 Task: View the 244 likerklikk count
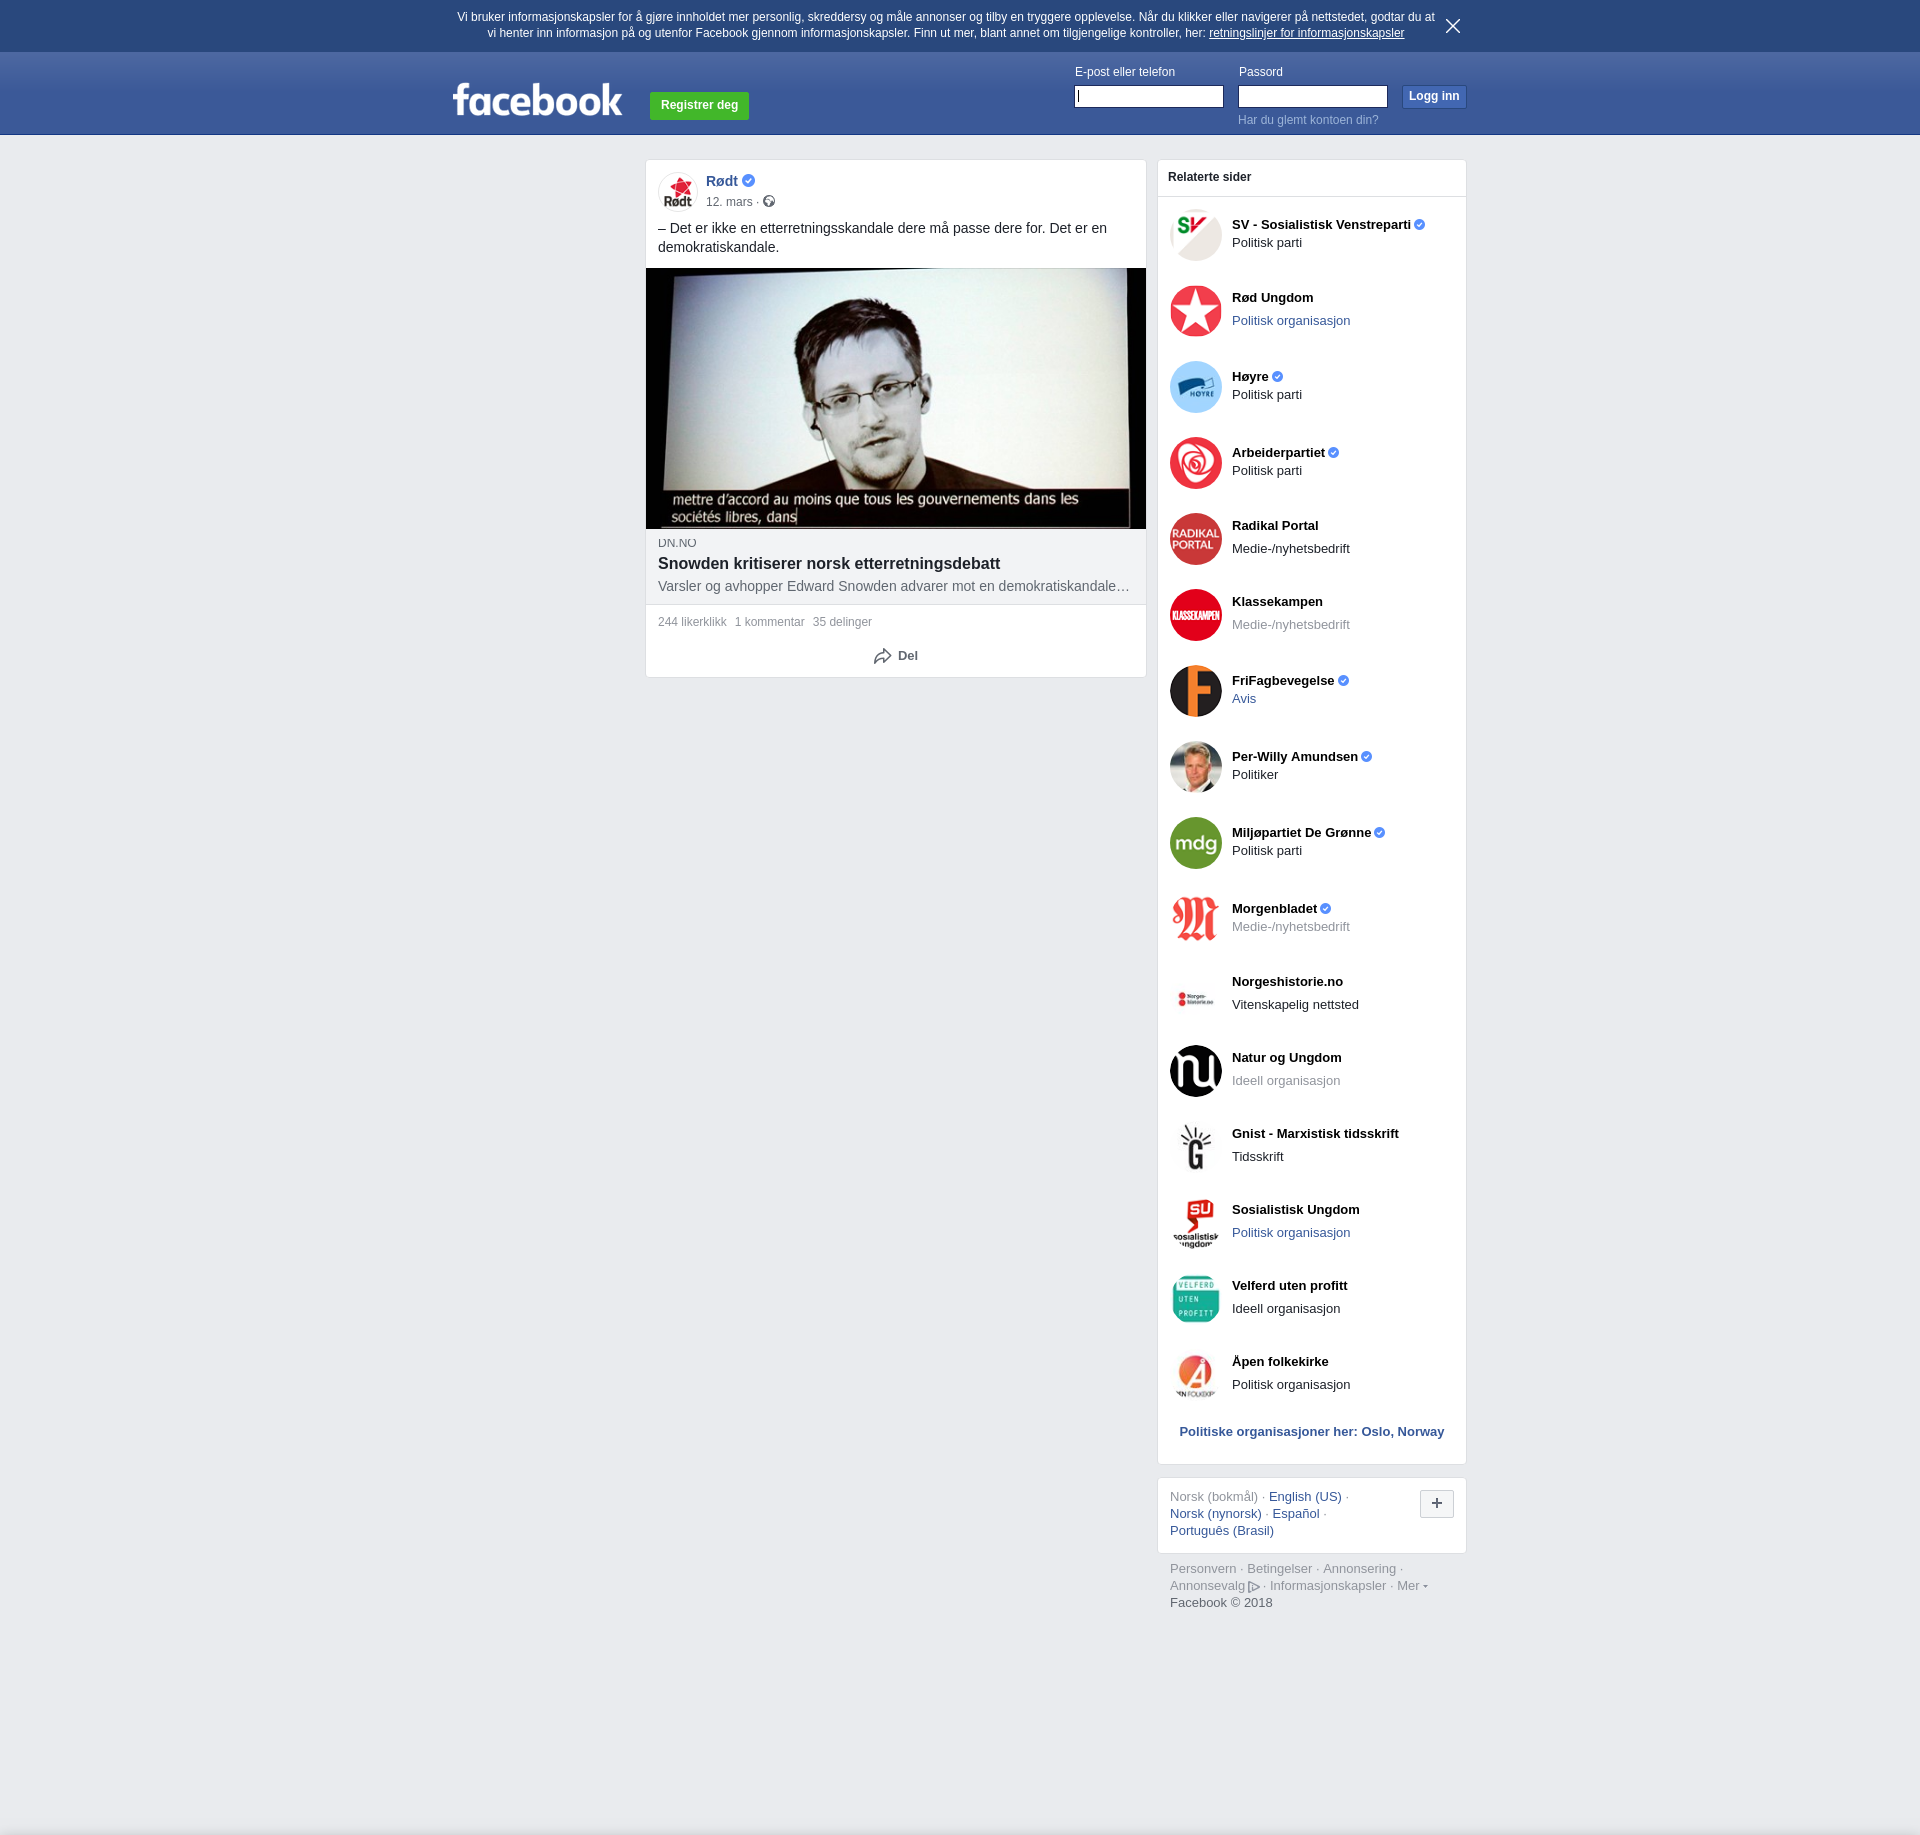coord(692,622)
